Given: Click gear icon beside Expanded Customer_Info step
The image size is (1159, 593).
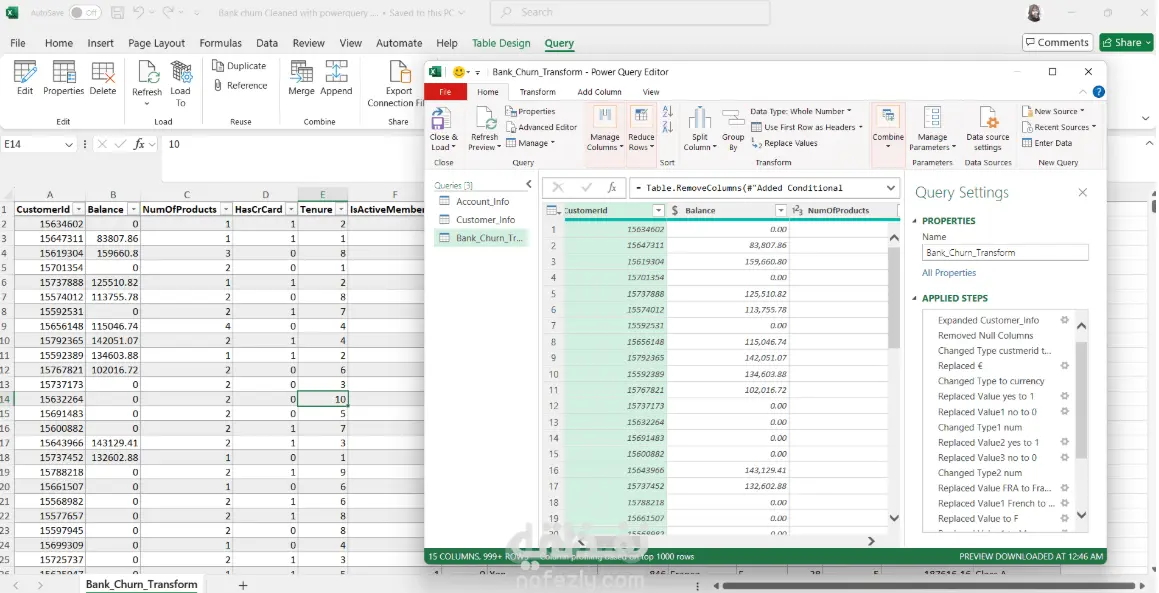Looking at the screenshot, I should [x=1065, y=320].
